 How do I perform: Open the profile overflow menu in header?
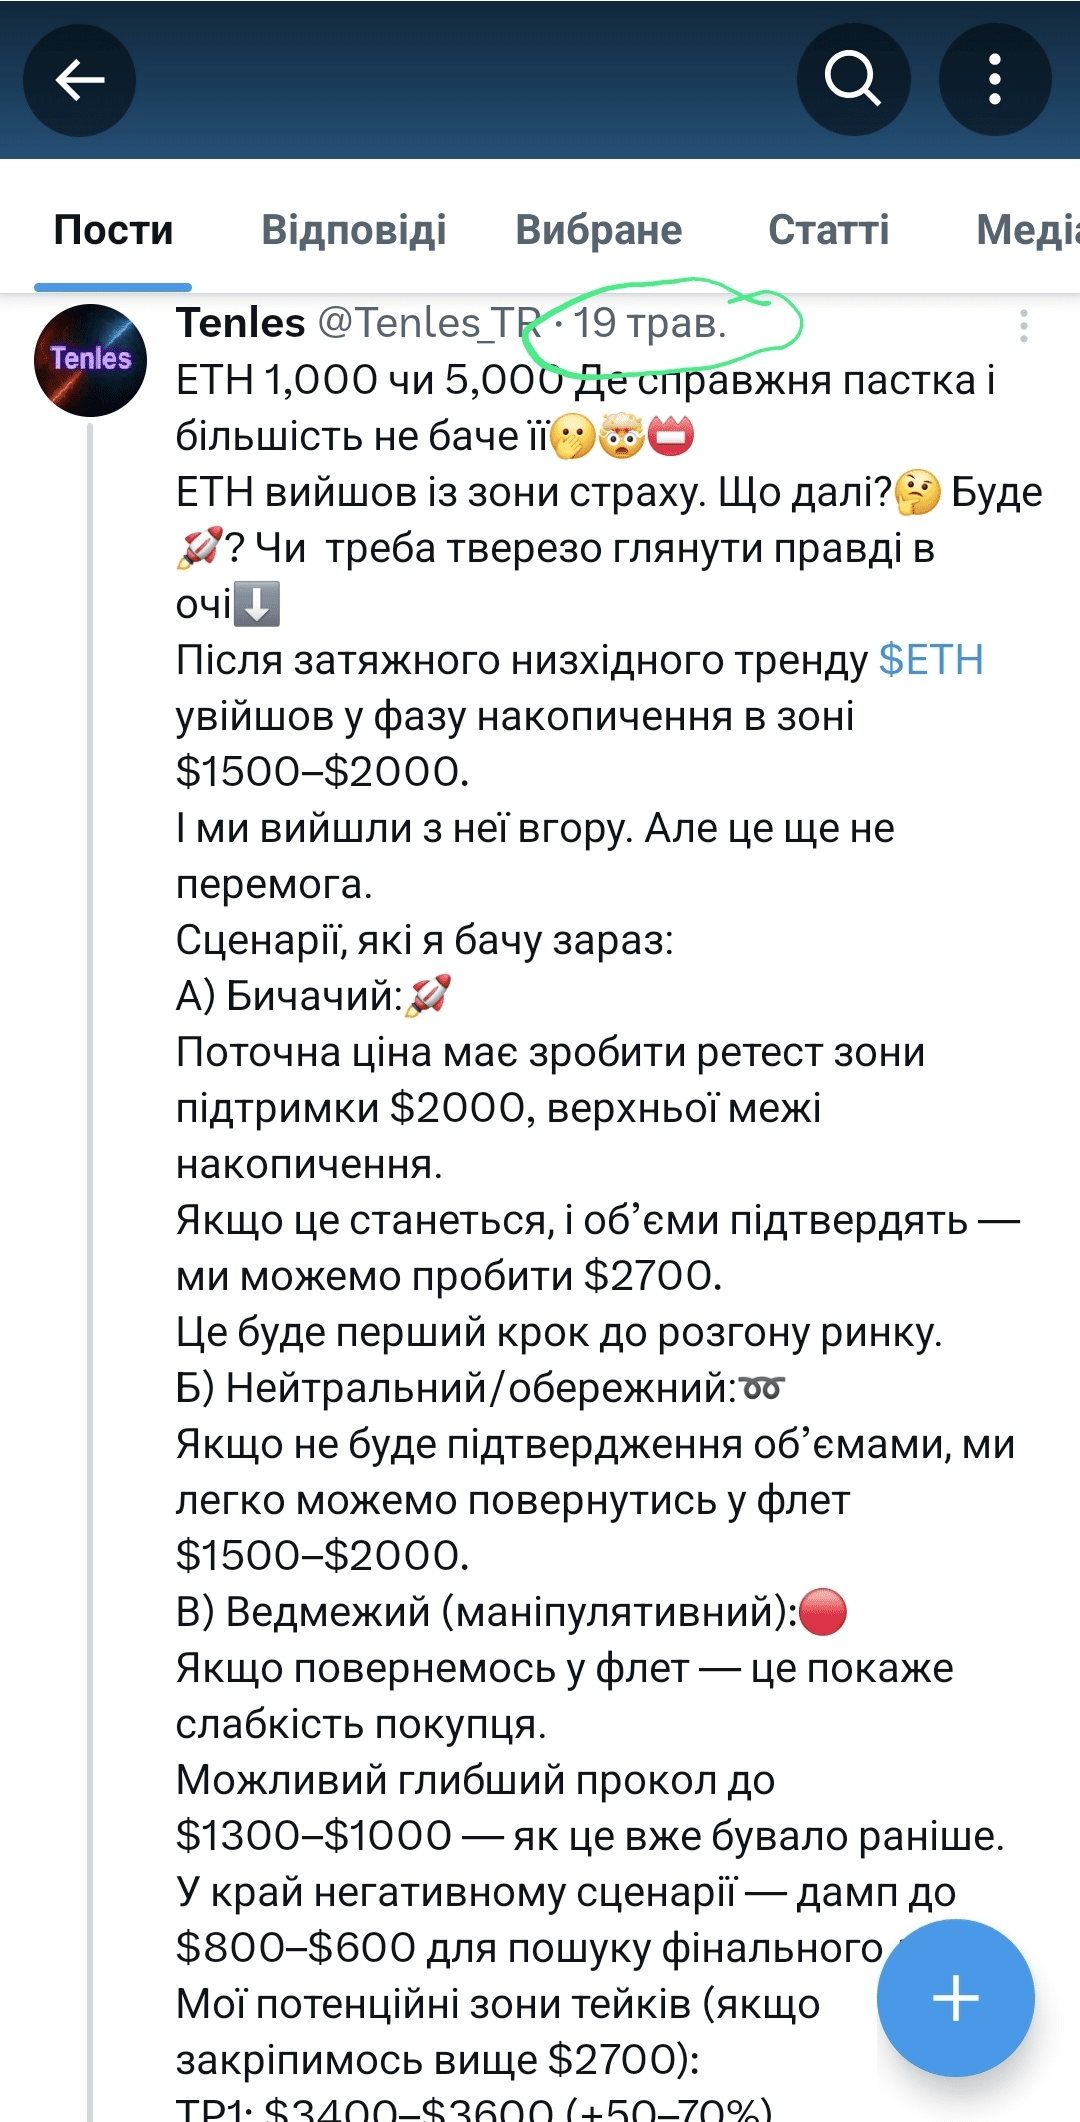point(994,80)
